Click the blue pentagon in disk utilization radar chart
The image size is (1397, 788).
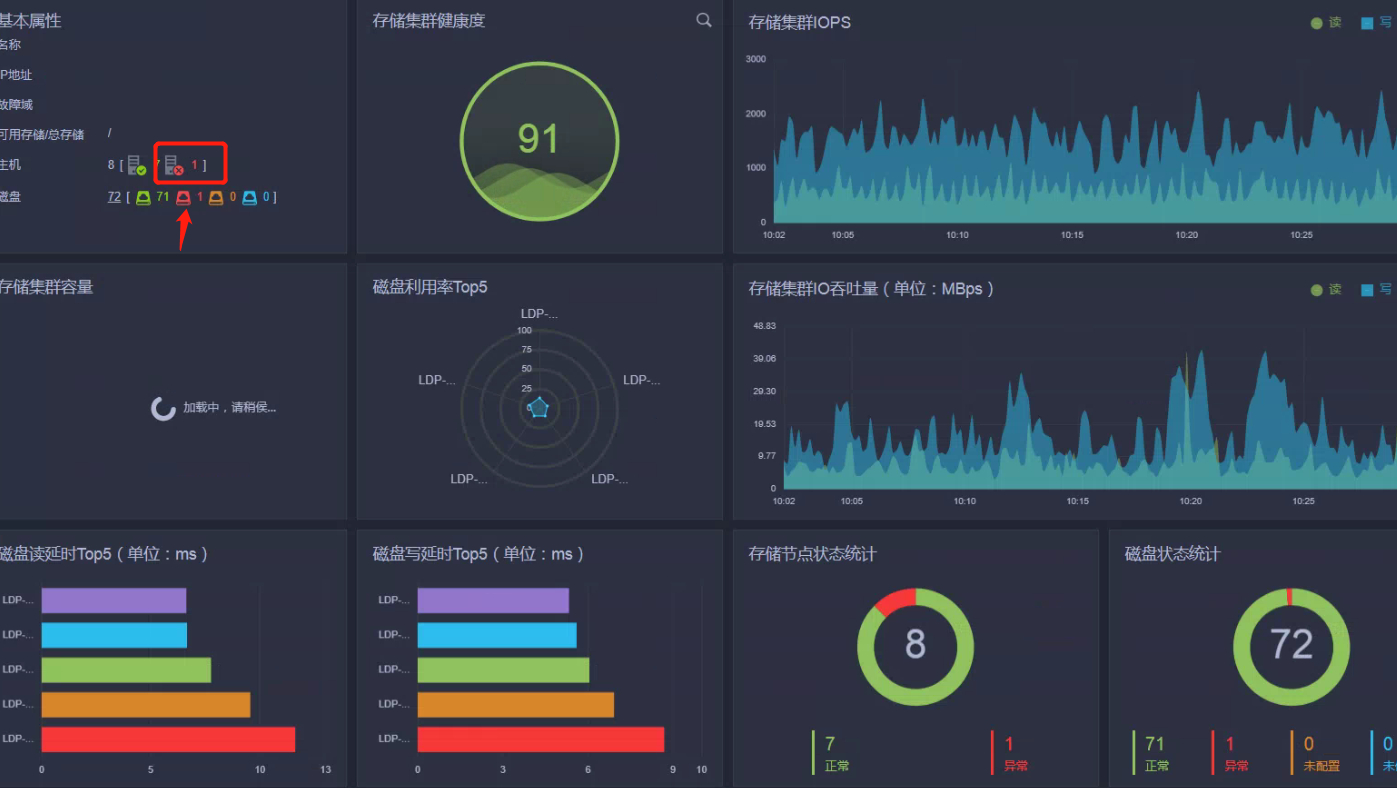(x=539, y=407)
